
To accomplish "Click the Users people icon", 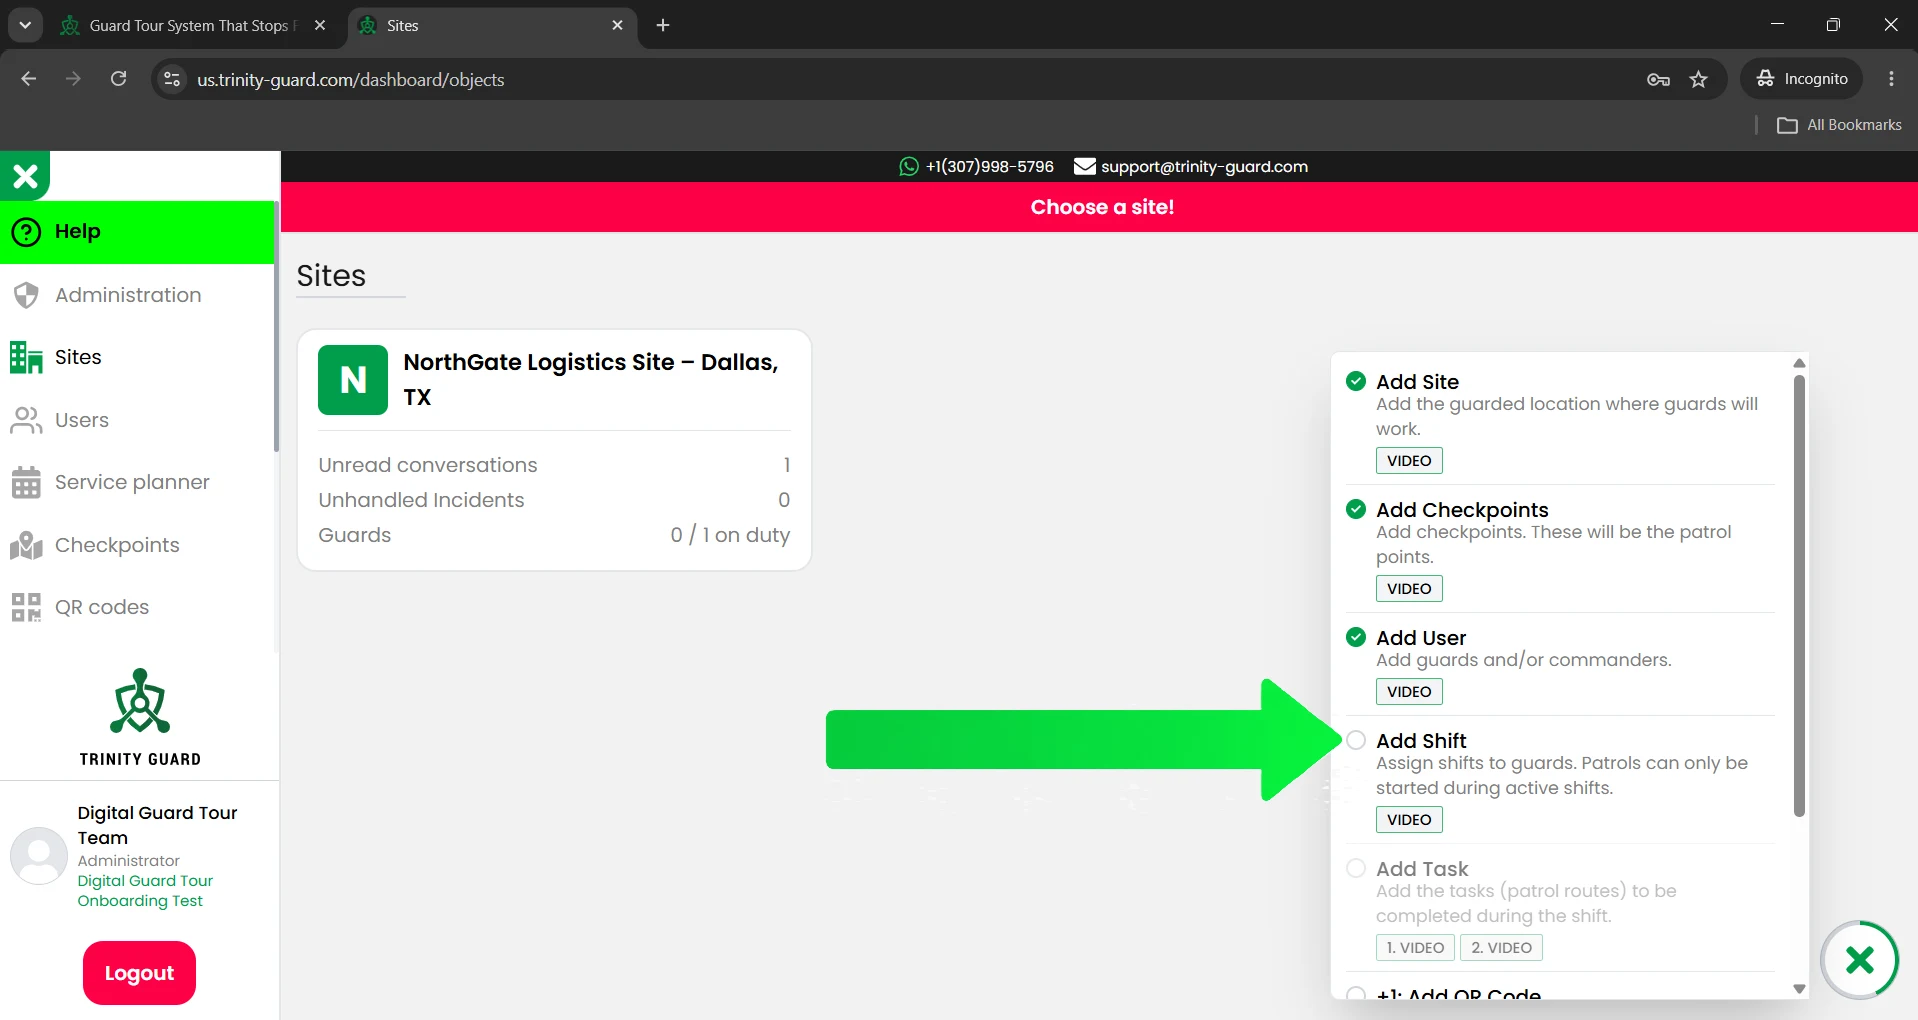I will point(26,420).
